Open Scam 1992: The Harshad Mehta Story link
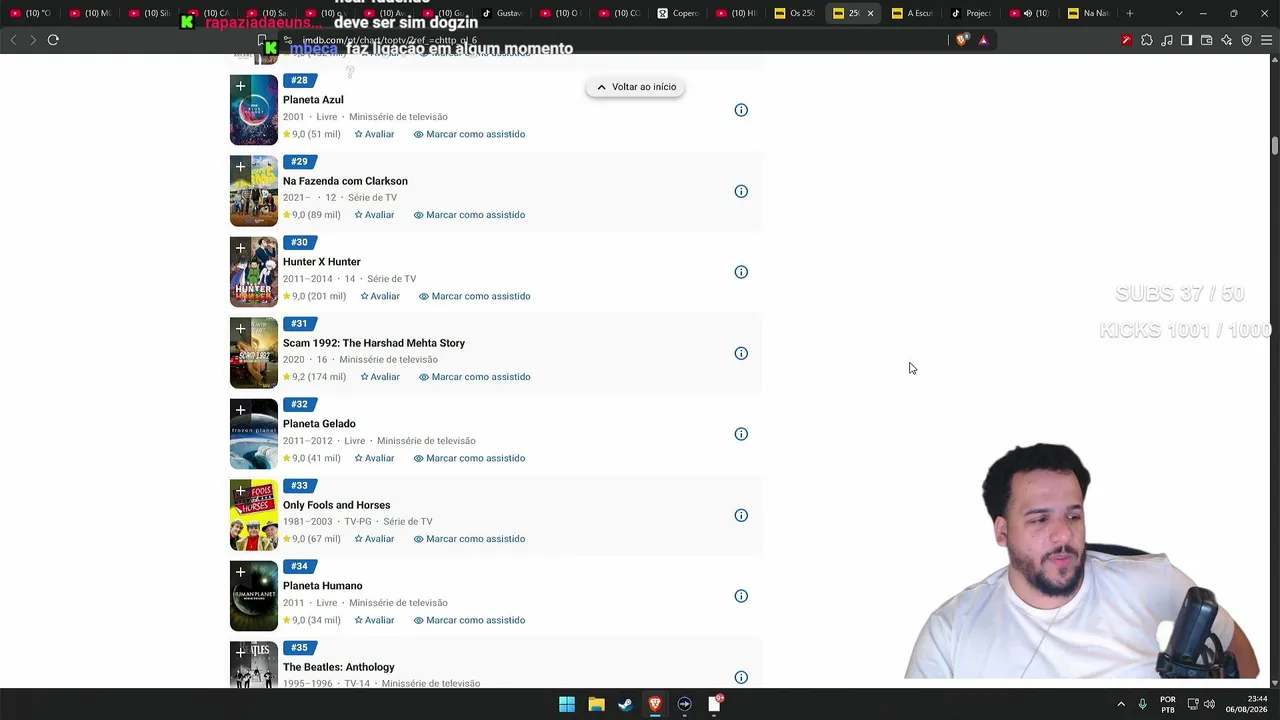1280x720 pixels. [x=374, y=343]
